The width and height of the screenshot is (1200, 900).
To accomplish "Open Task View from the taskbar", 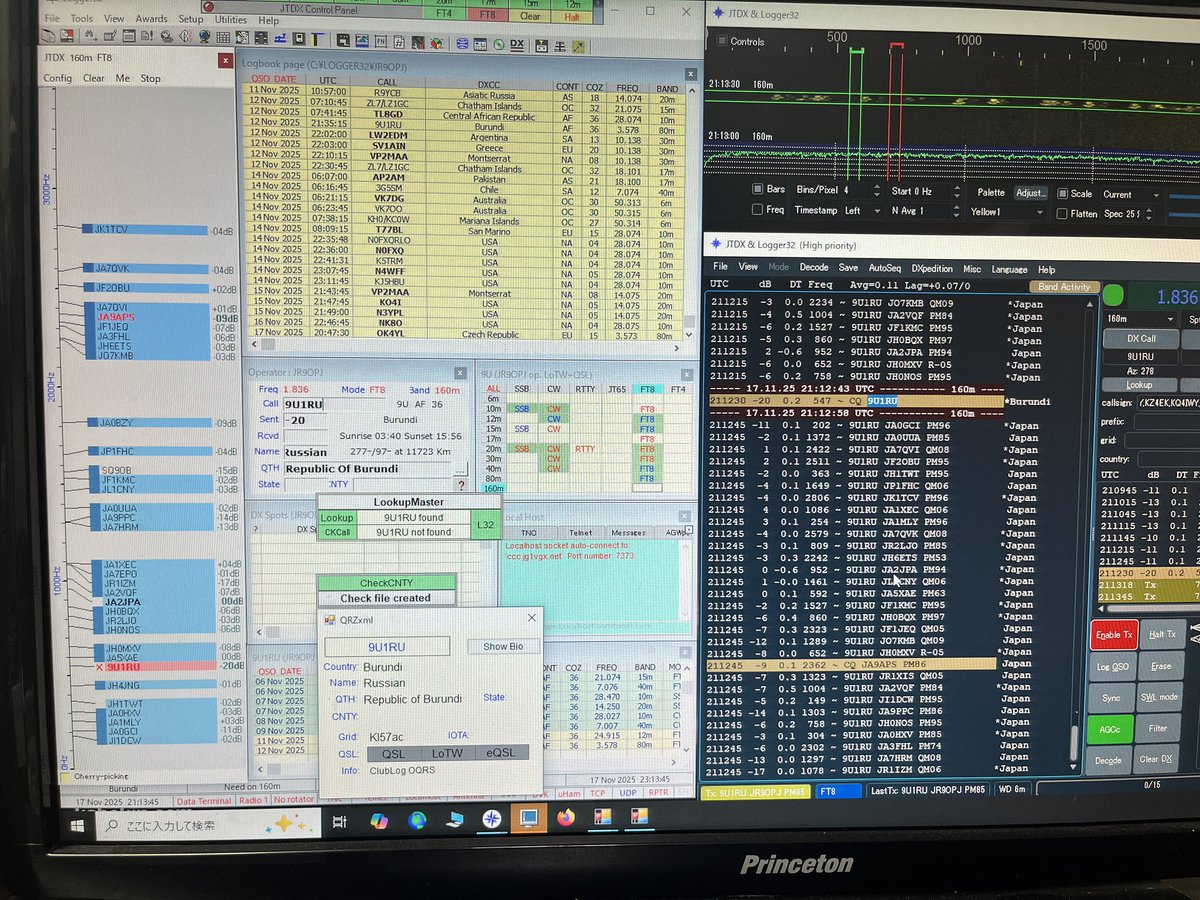I will 339,822.
